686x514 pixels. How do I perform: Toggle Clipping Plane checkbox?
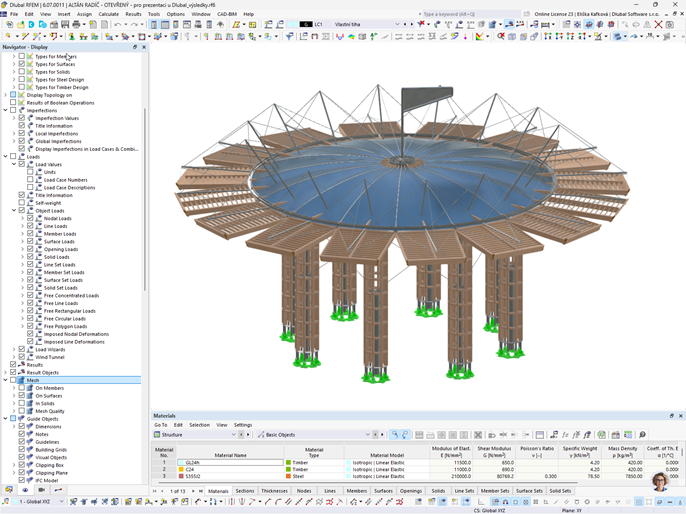coord(21,472)
